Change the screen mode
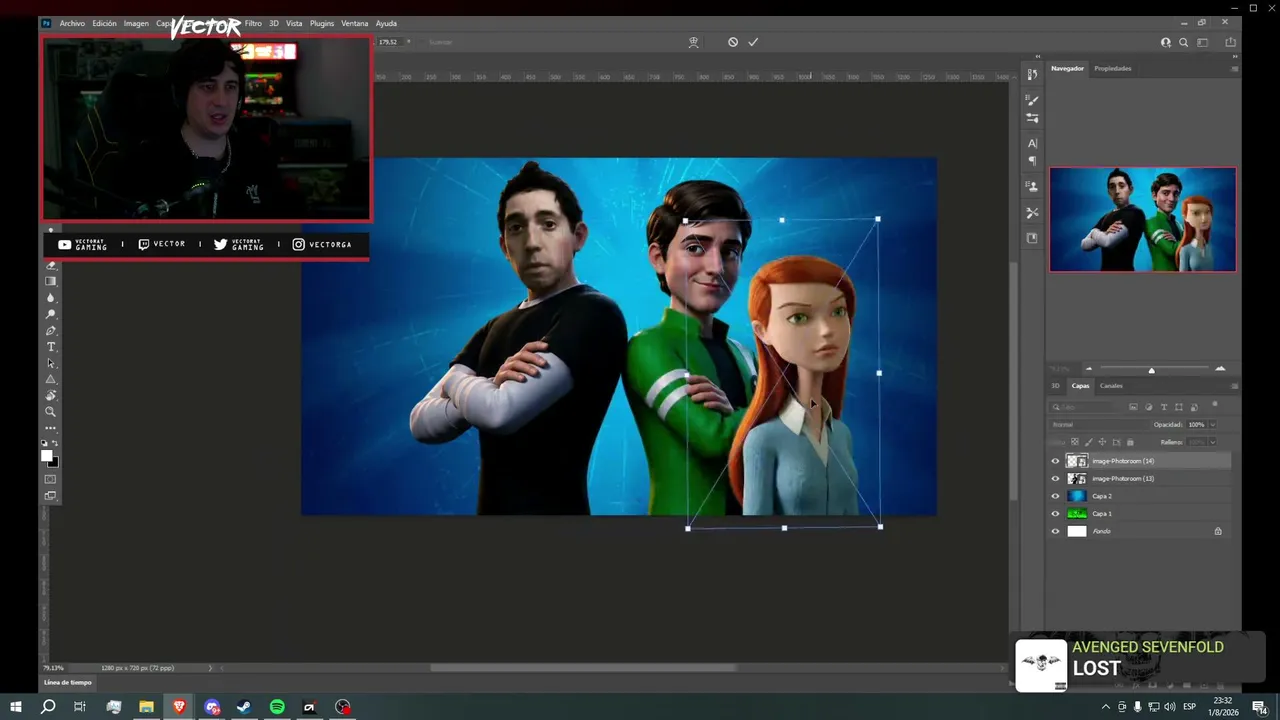Screen dimensions: 1280x720 tap(52, 495)
